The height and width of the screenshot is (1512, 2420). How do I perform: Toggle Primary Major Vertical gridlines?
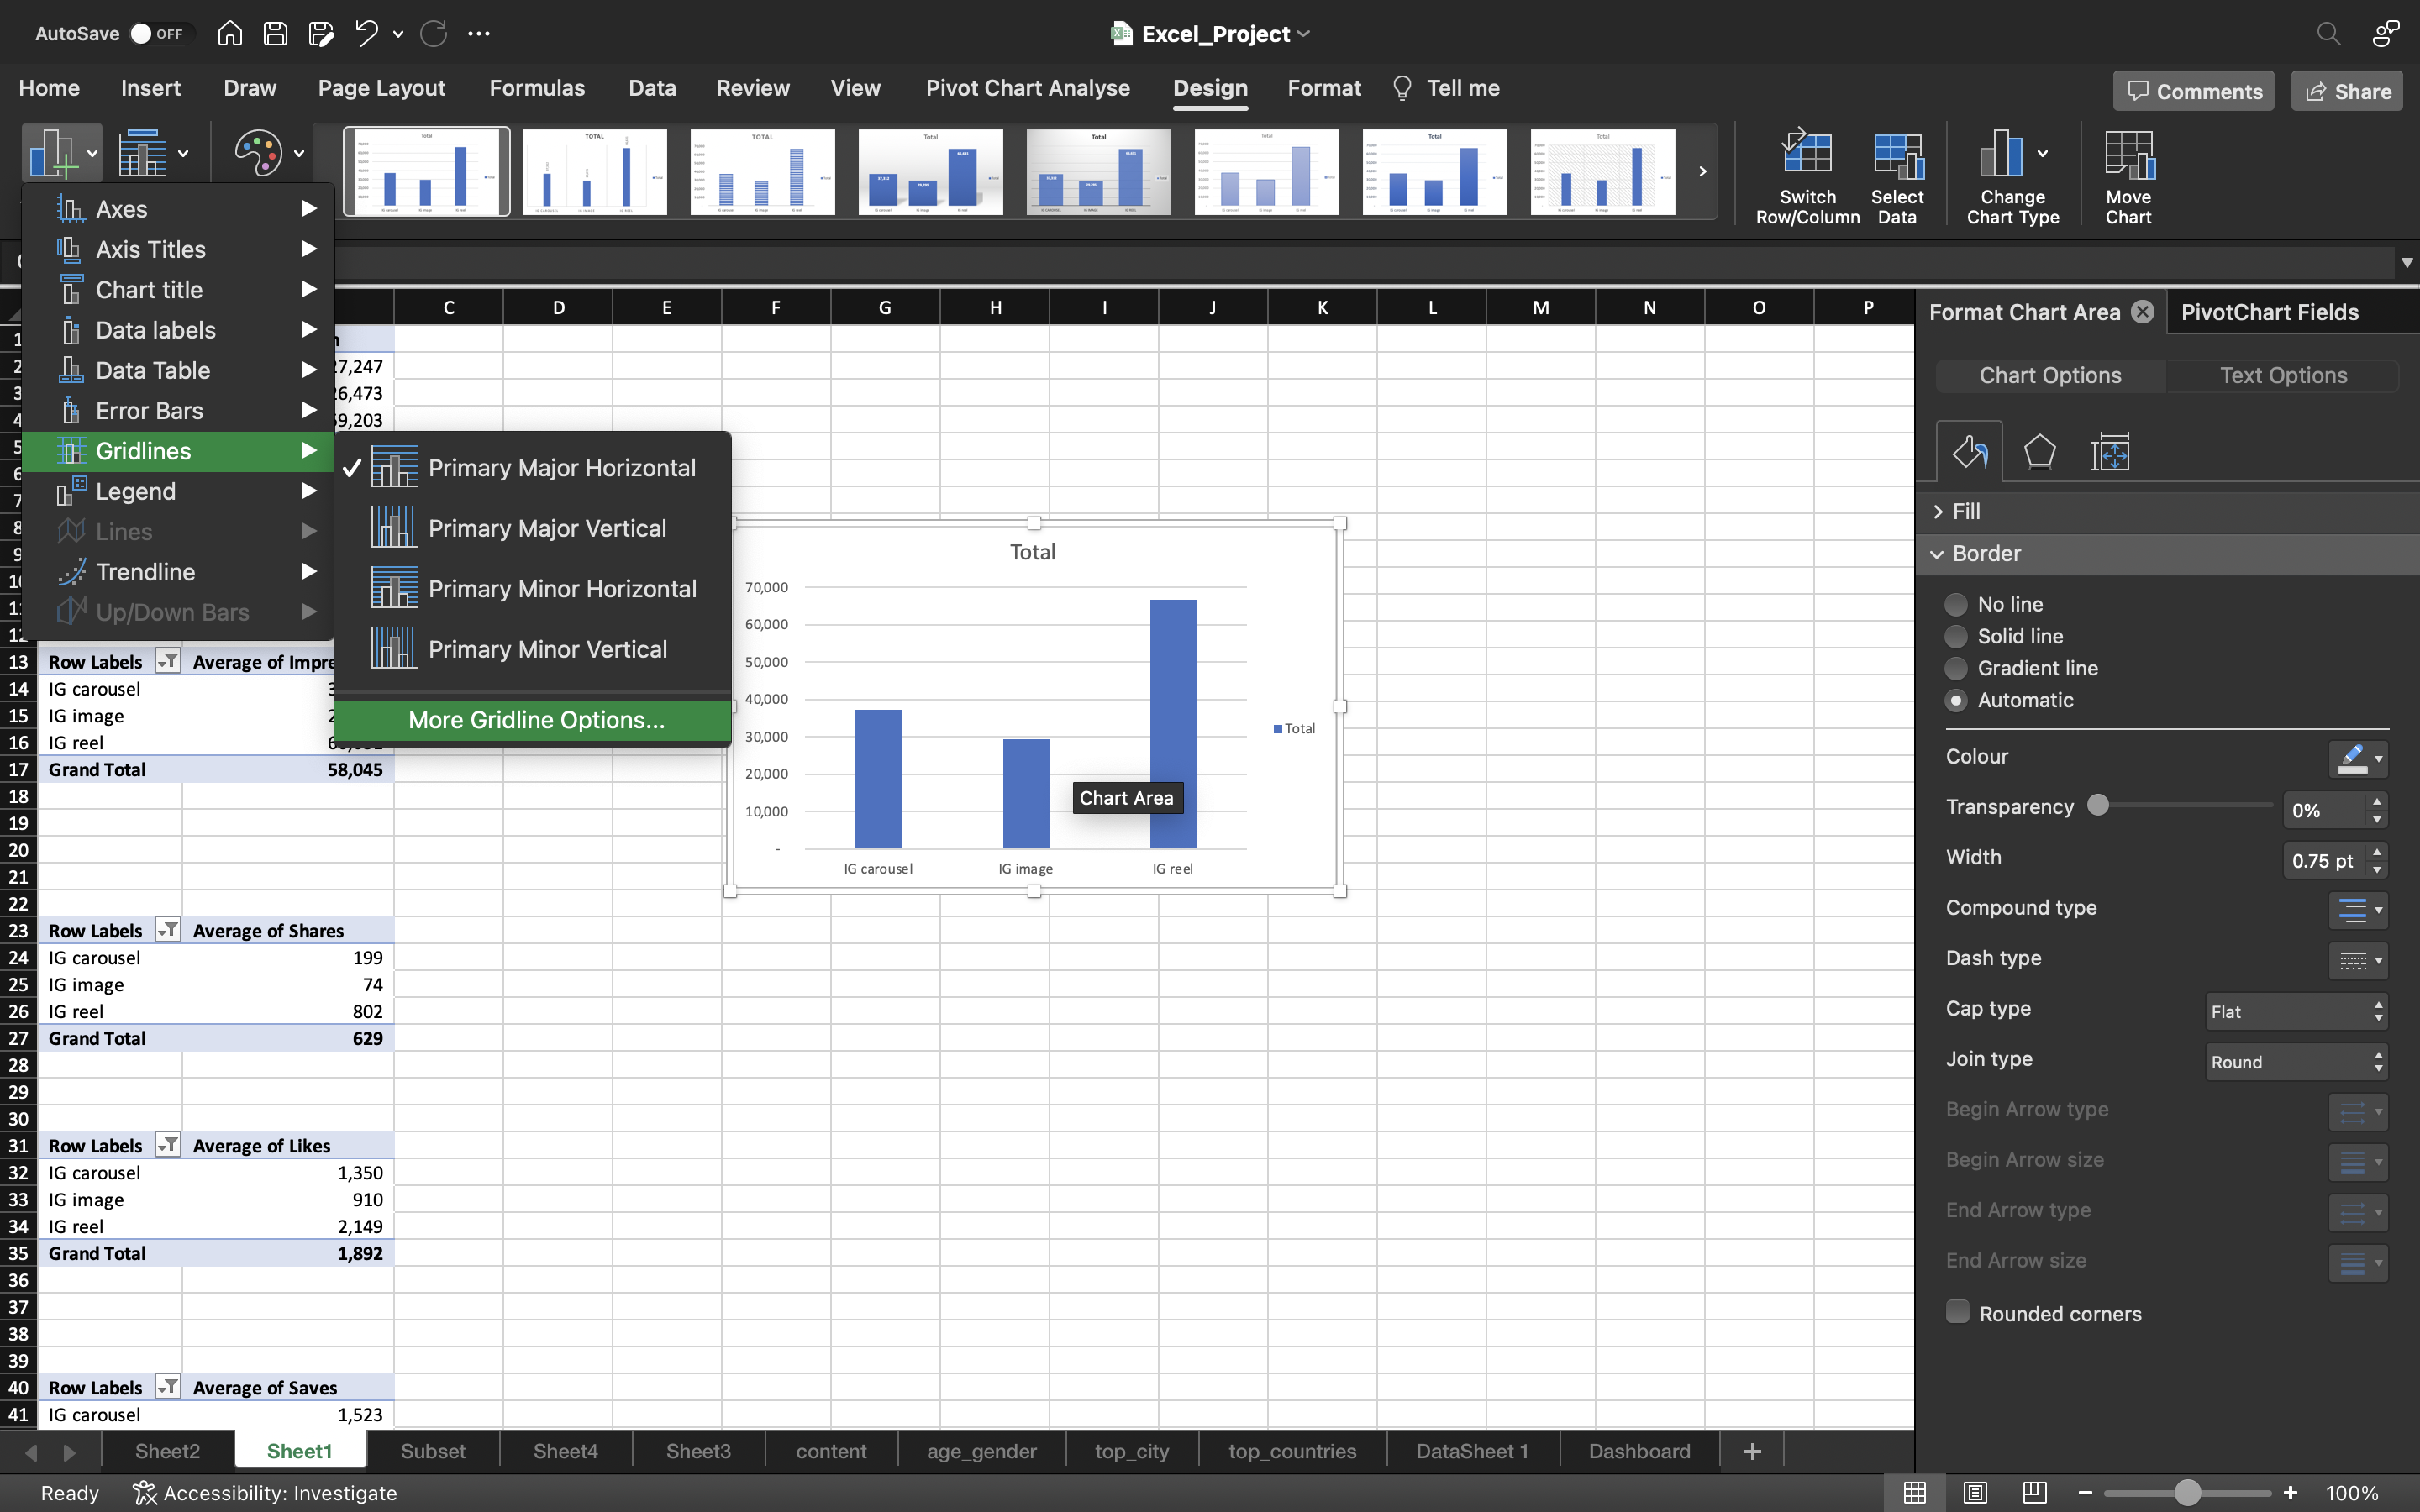(532, 528)
